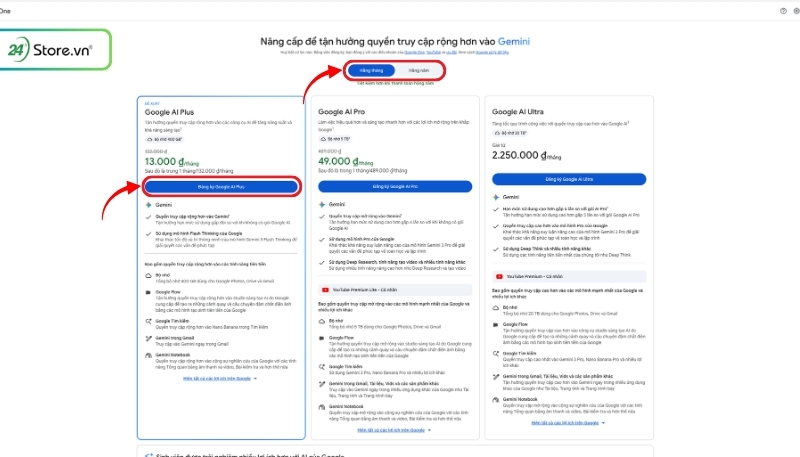Click the Google Flow icon in AI Pro card
The width and height of the screenshot is (800, 457).
(x=322, y=338)
